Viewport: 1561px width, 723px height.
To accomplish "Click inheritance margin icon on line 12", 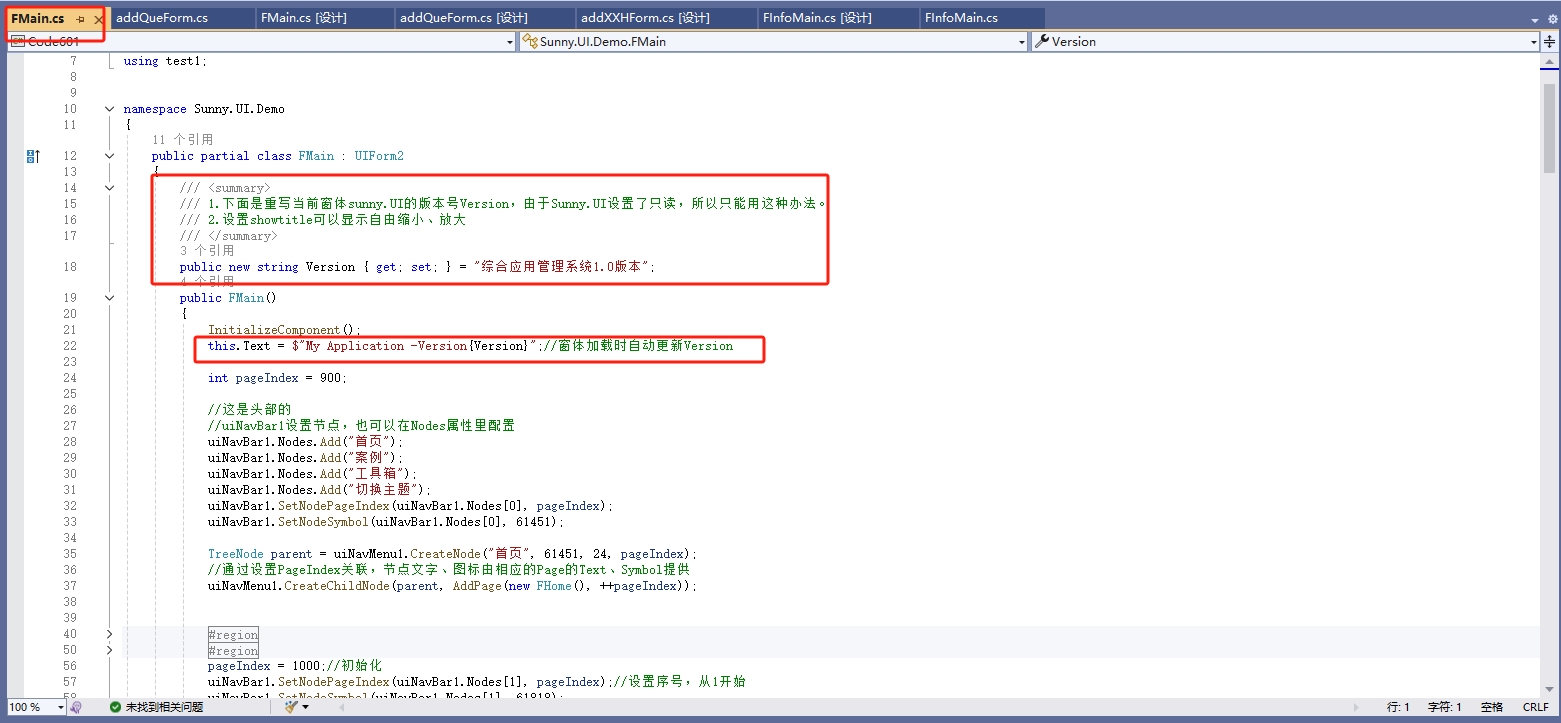I will point(33,156).
